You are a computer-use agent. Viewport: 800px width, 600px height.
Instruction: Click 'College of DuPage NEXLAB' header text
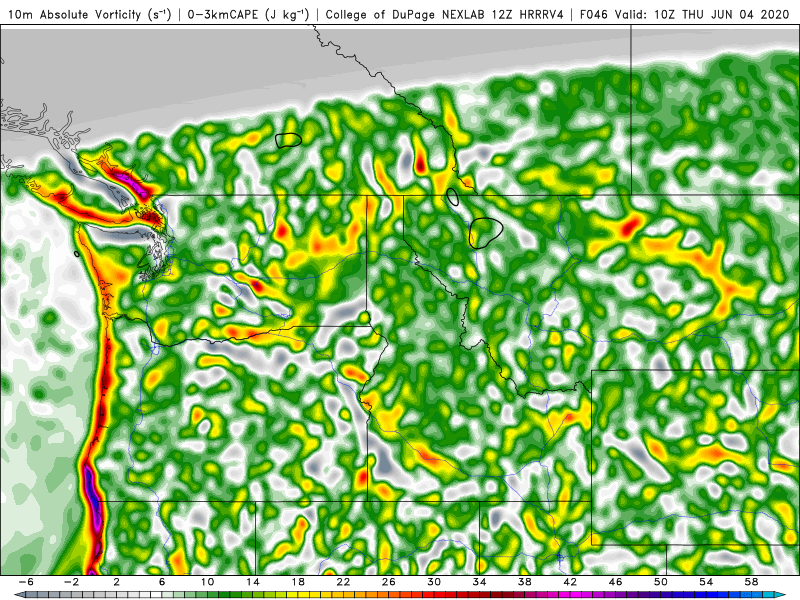406,14
